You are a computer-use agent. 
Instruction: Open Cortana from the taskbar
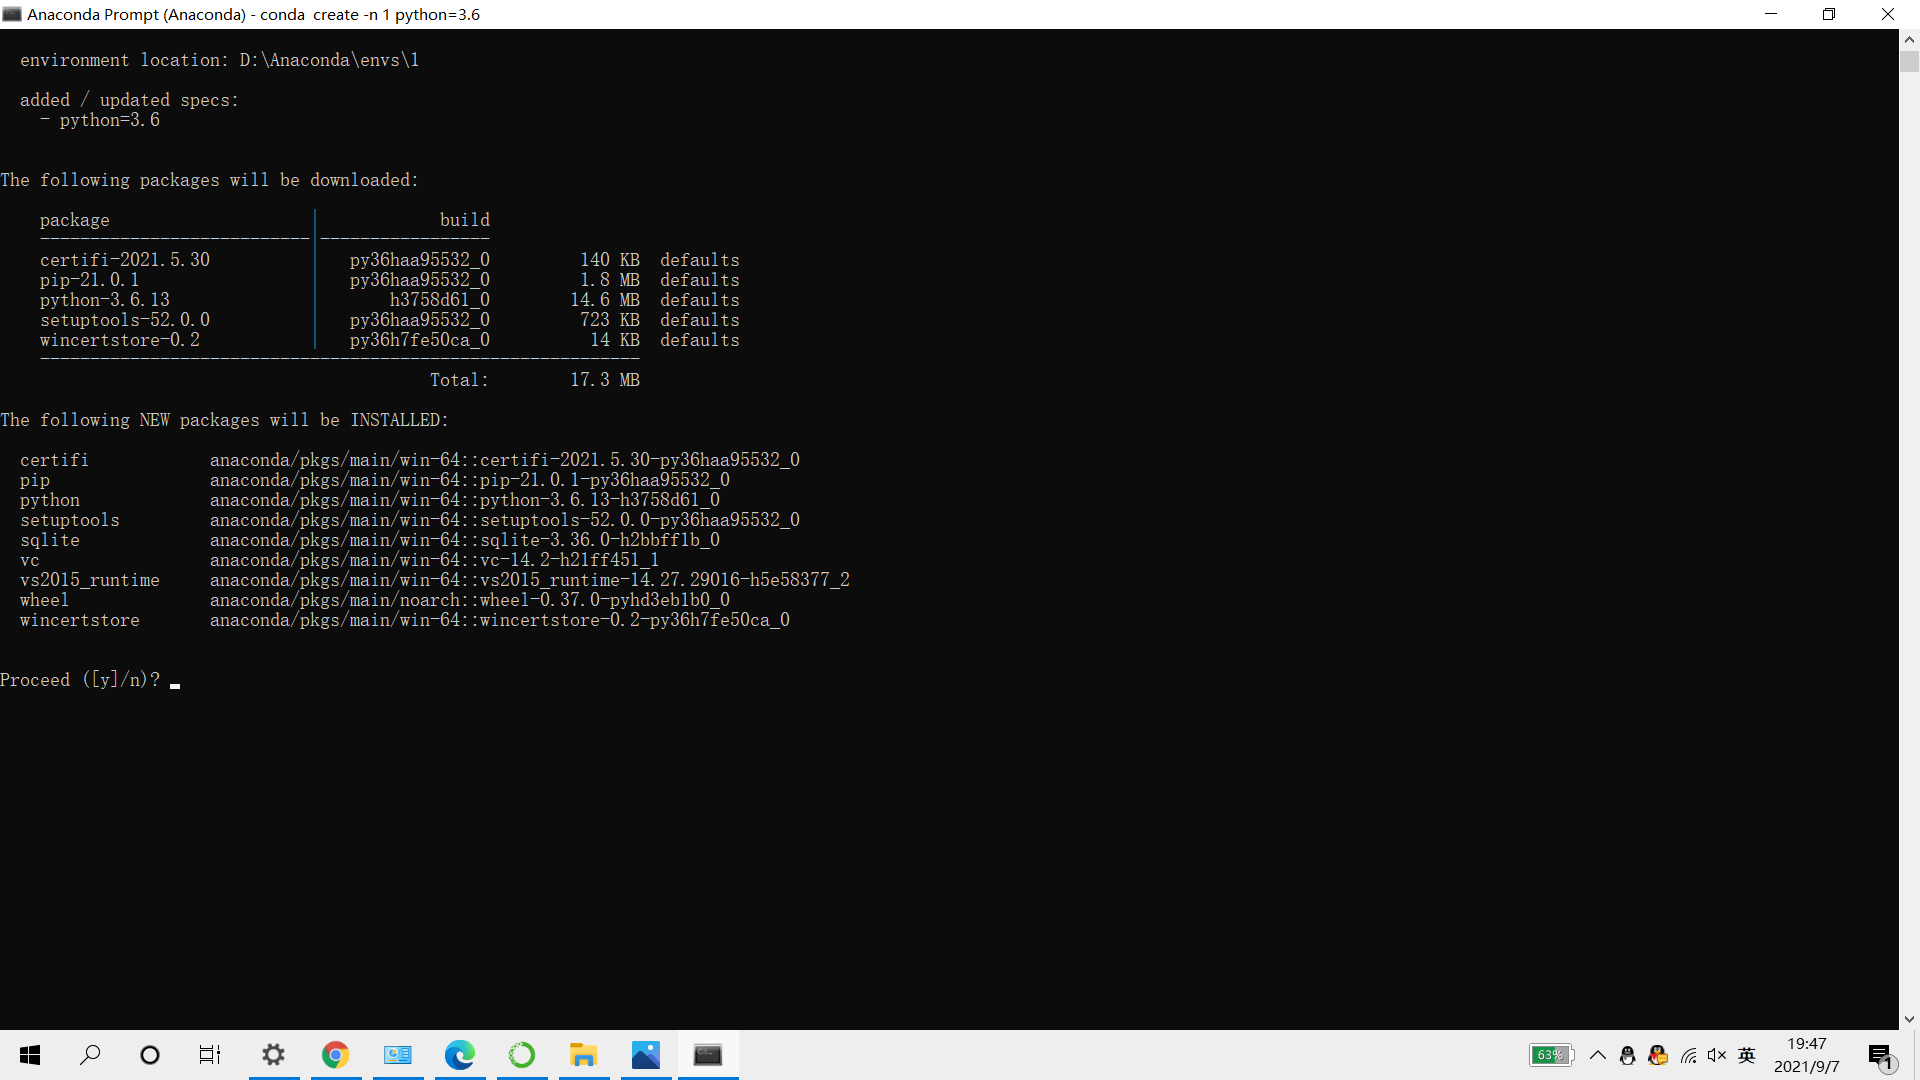[150, 1055]
